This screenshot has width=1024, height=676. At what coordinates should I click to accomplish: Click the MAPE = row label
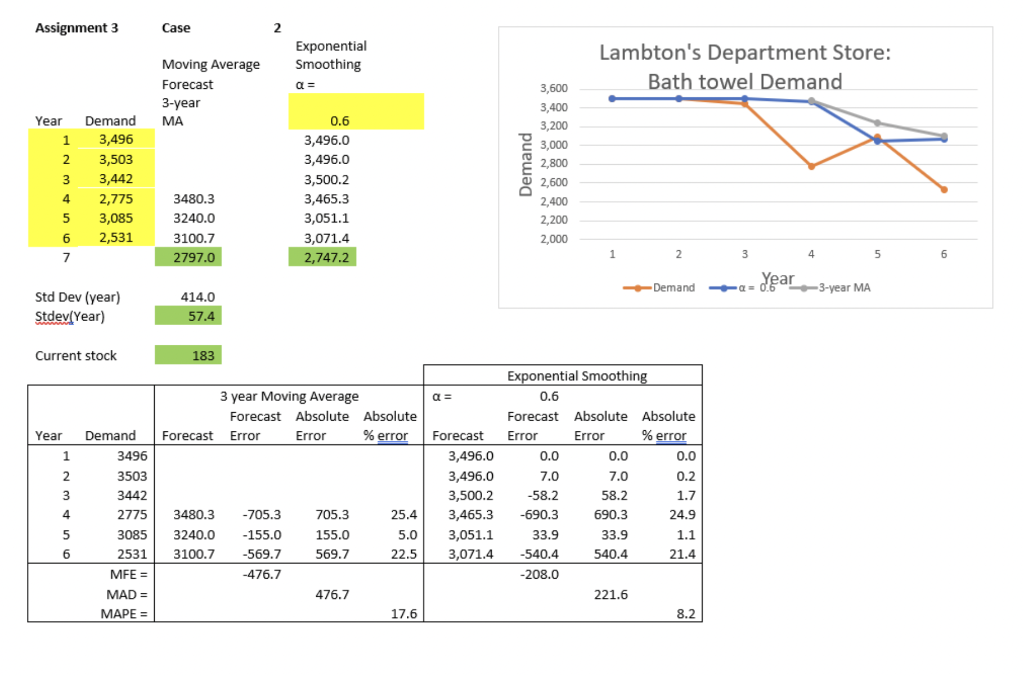(123, 613)
